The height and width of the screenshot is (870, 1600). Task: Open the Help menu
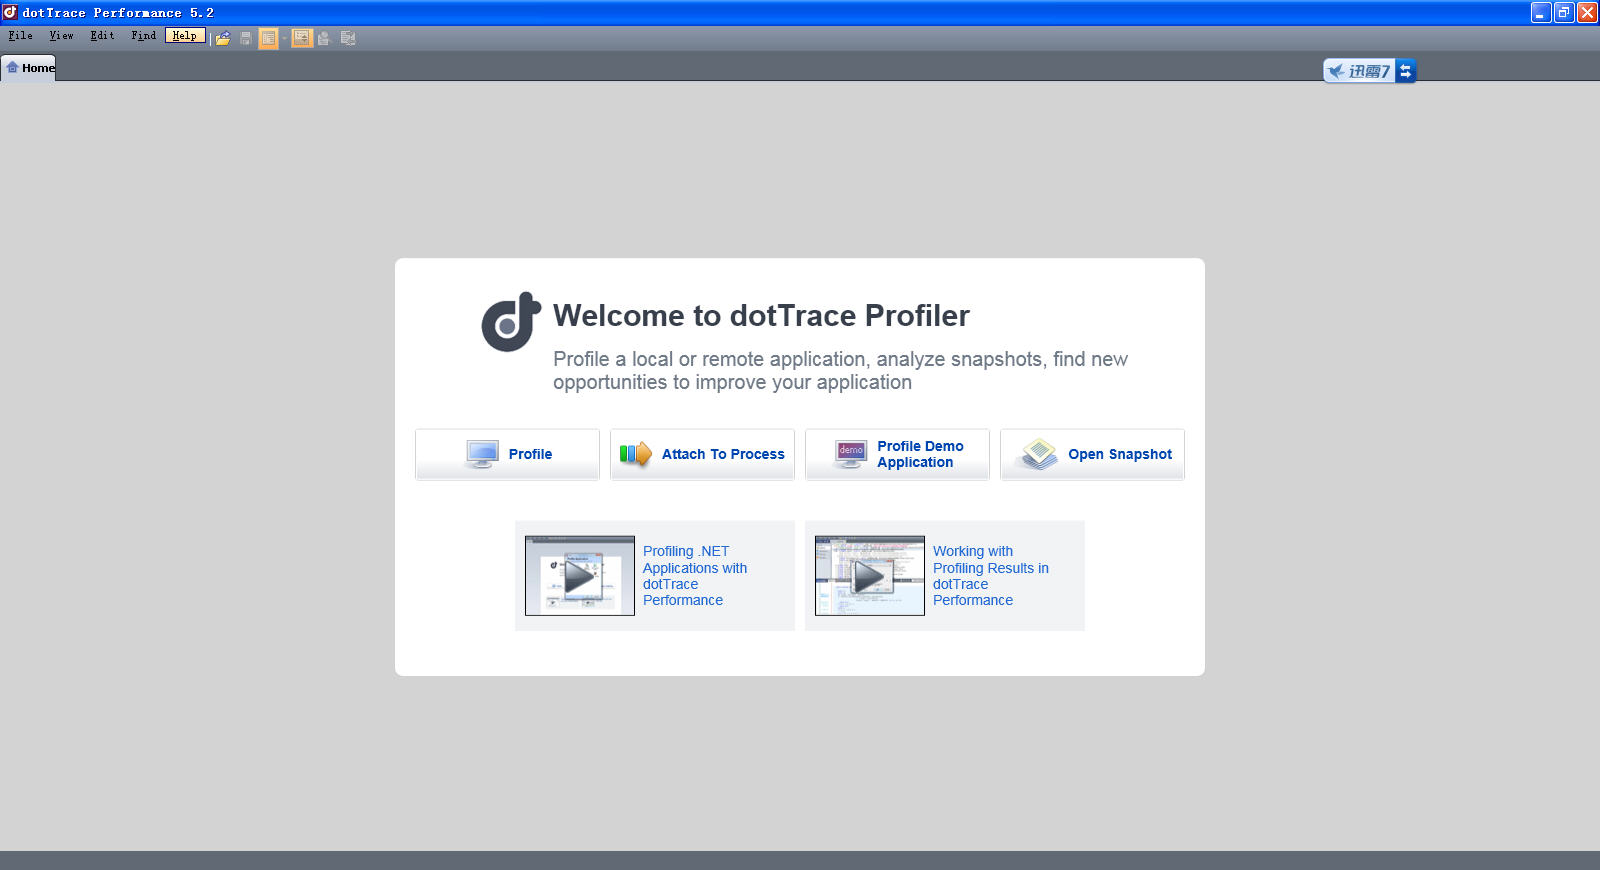[x=185, y=36]
